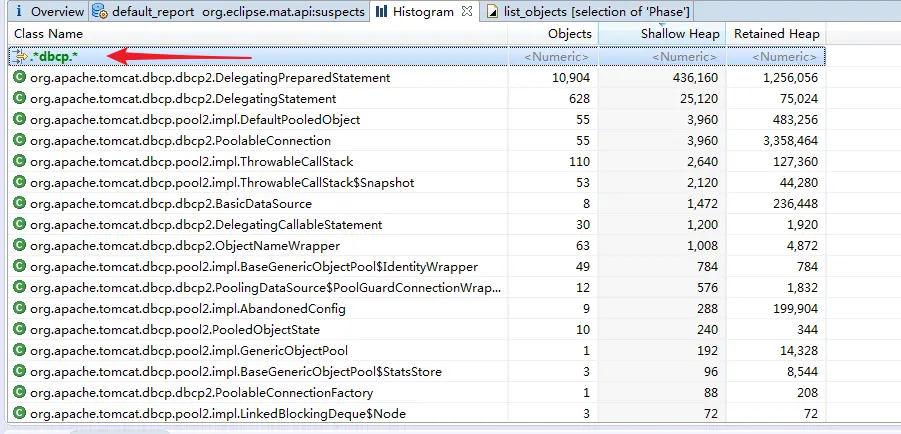Click the list_objects tab icon
Viewport: 901px width, 434px height.
492,11
